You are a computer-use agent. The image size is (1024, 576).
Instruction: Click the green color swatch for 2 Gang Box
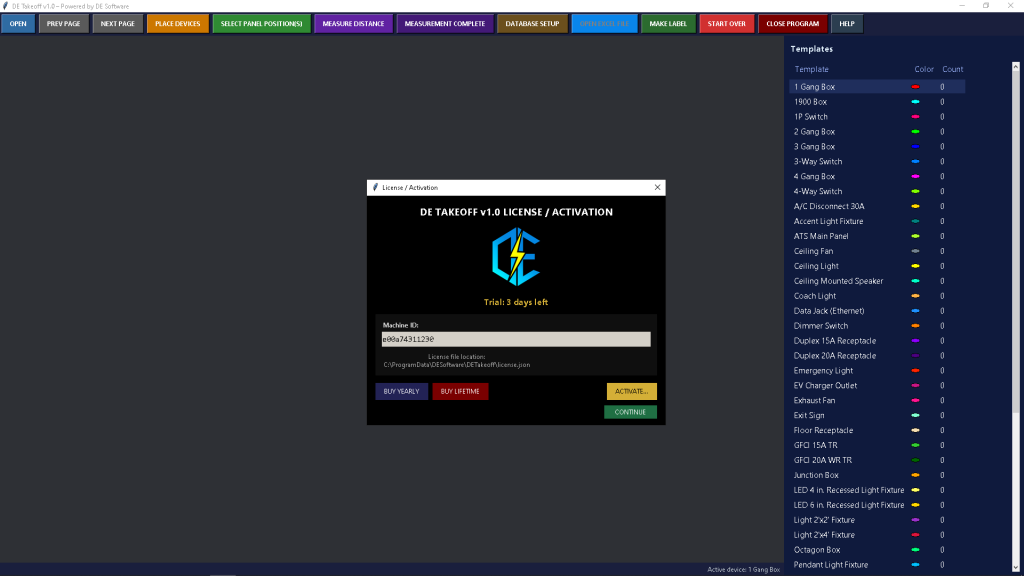coord(915,132)
